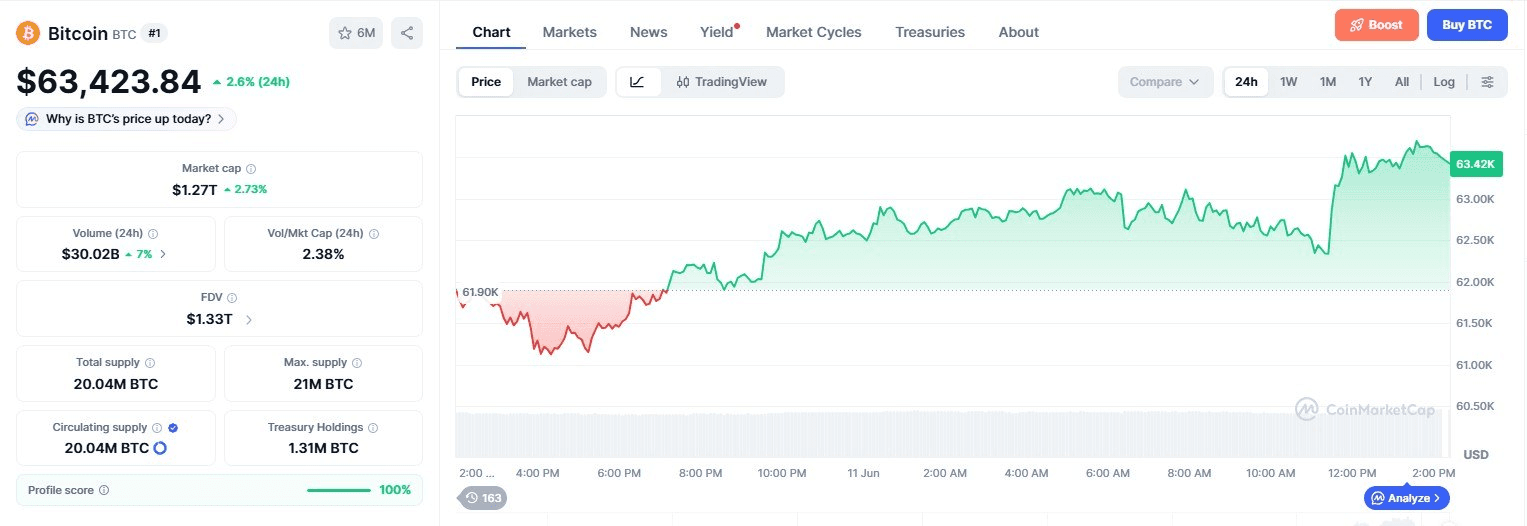Click Profile score info icon
The image size is (1527, 526).
(x=104, y=490)
